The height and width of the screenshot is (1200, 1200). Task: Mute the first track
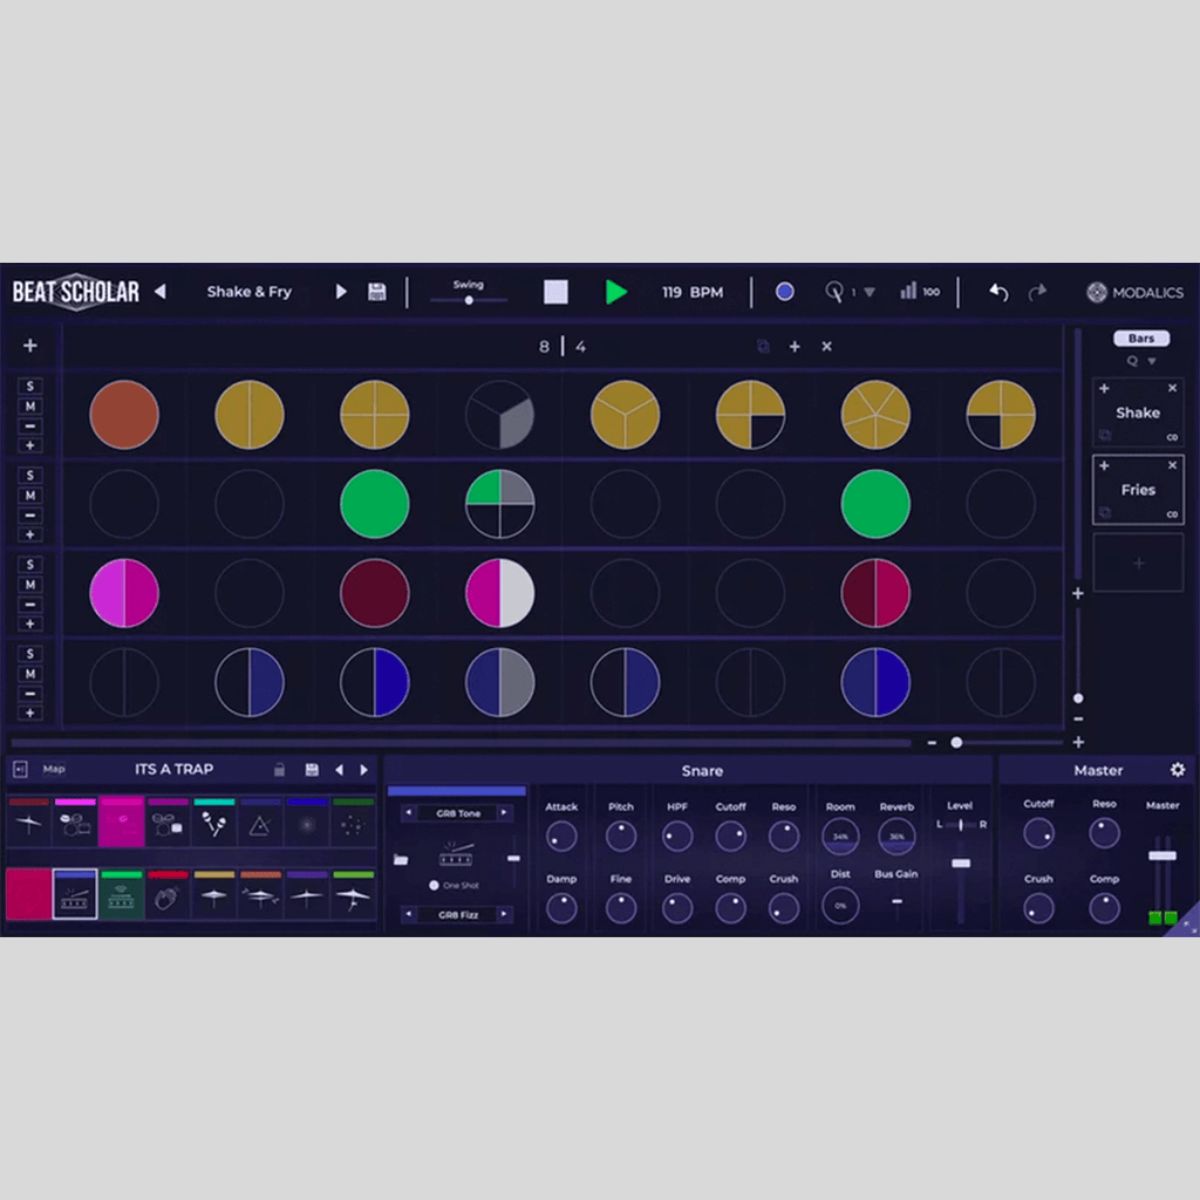pos(30,406)
